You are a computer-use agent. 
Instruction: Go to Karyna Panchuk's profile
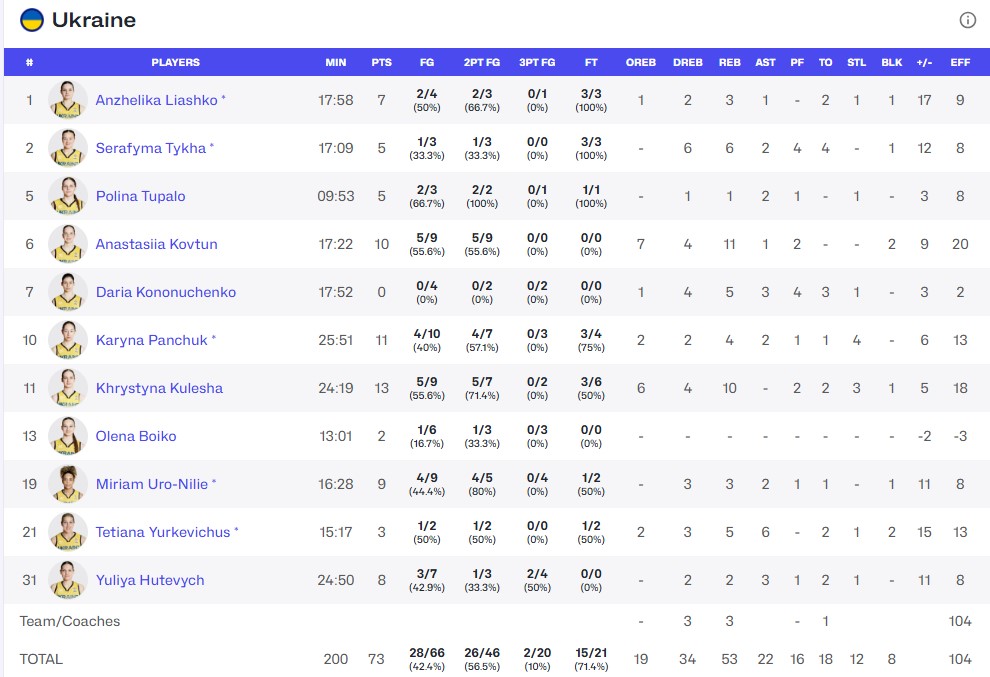pyautogui.click(x=151, y=340)
